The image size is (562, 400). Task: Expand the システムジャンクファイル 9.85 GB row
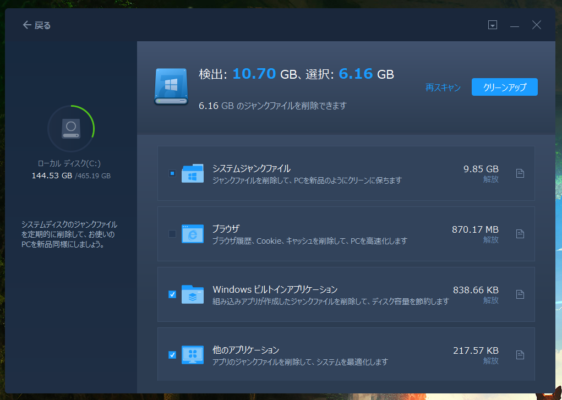(x=346, y=173)
